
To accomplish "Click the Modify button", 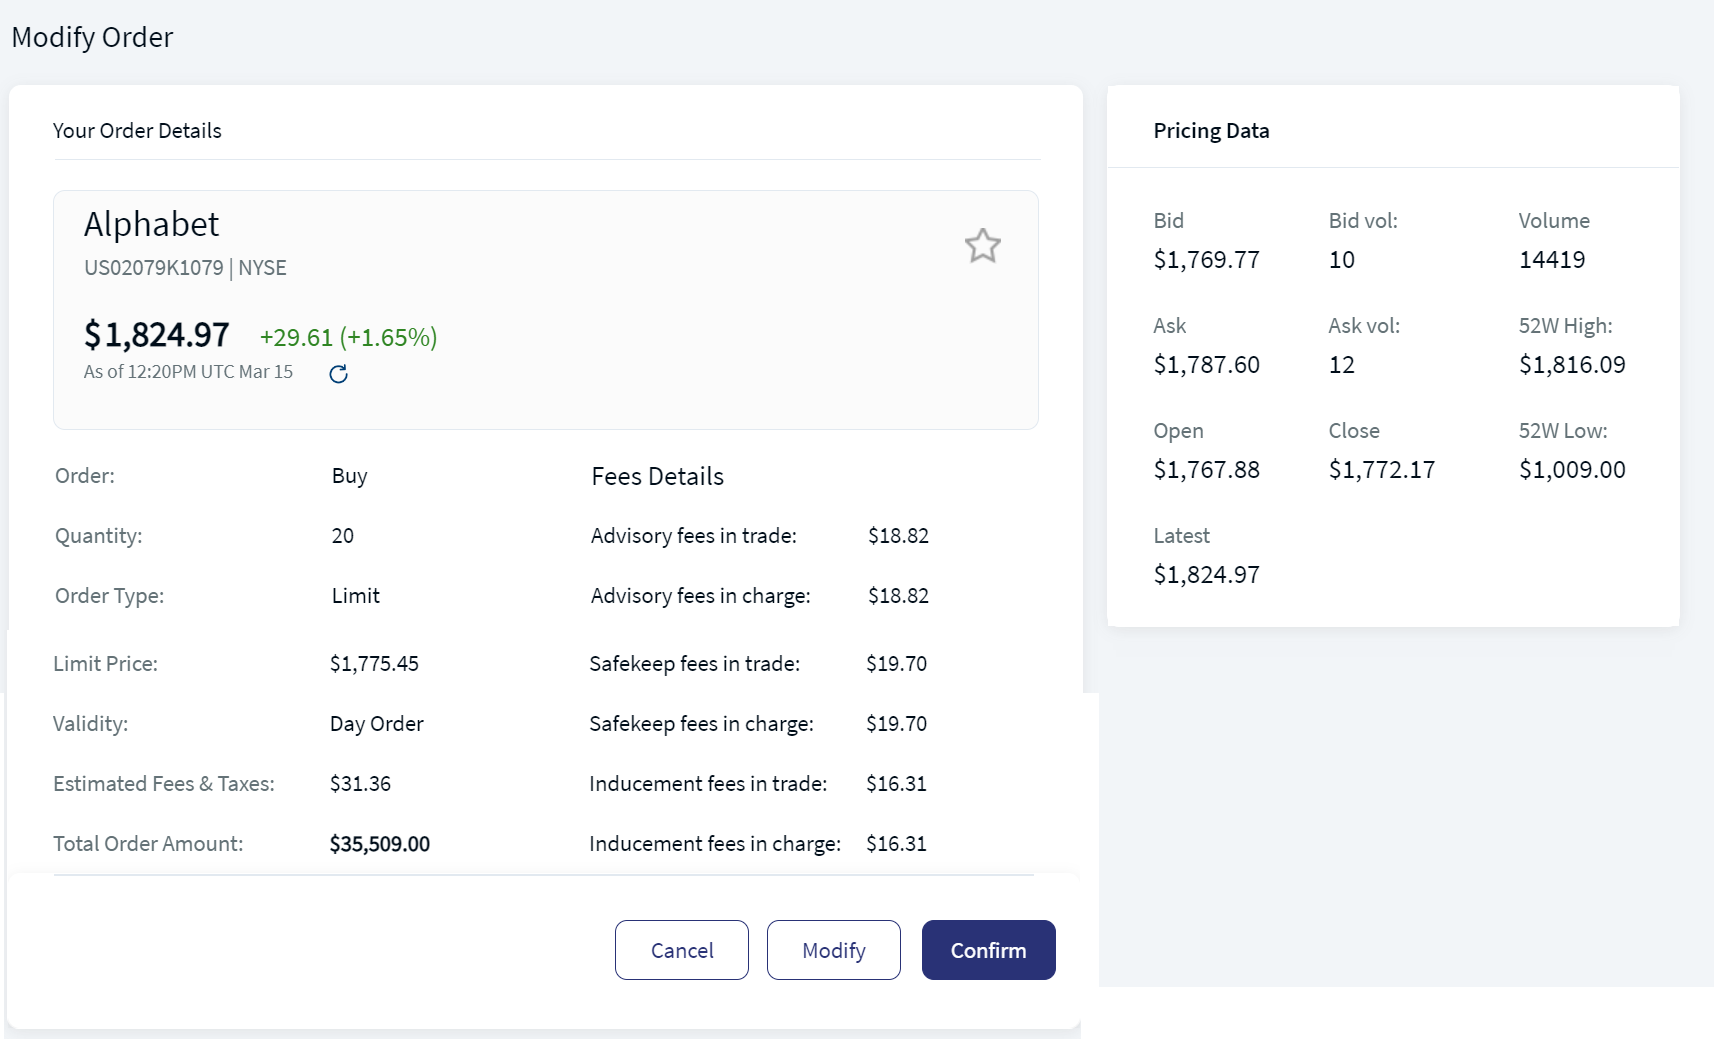I will click(834, 950).
